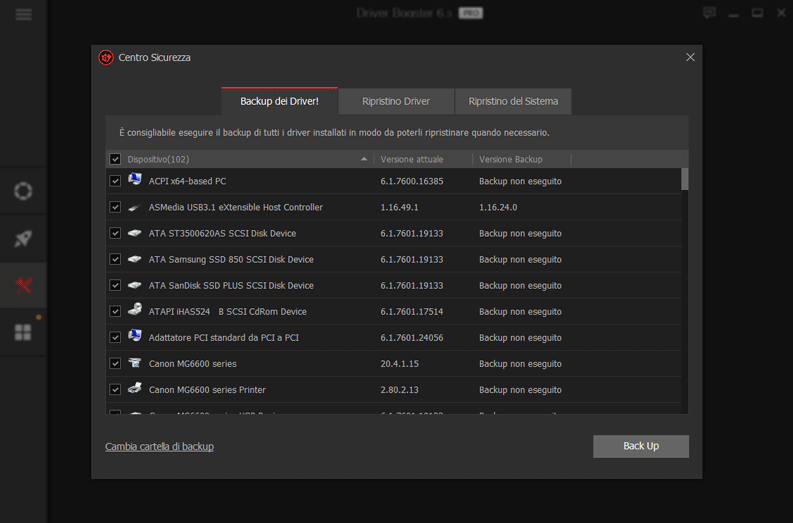The image size is (793, 523).
Task: Click the Centro Sicurezza logo icon
Action: tap(106, 58)
